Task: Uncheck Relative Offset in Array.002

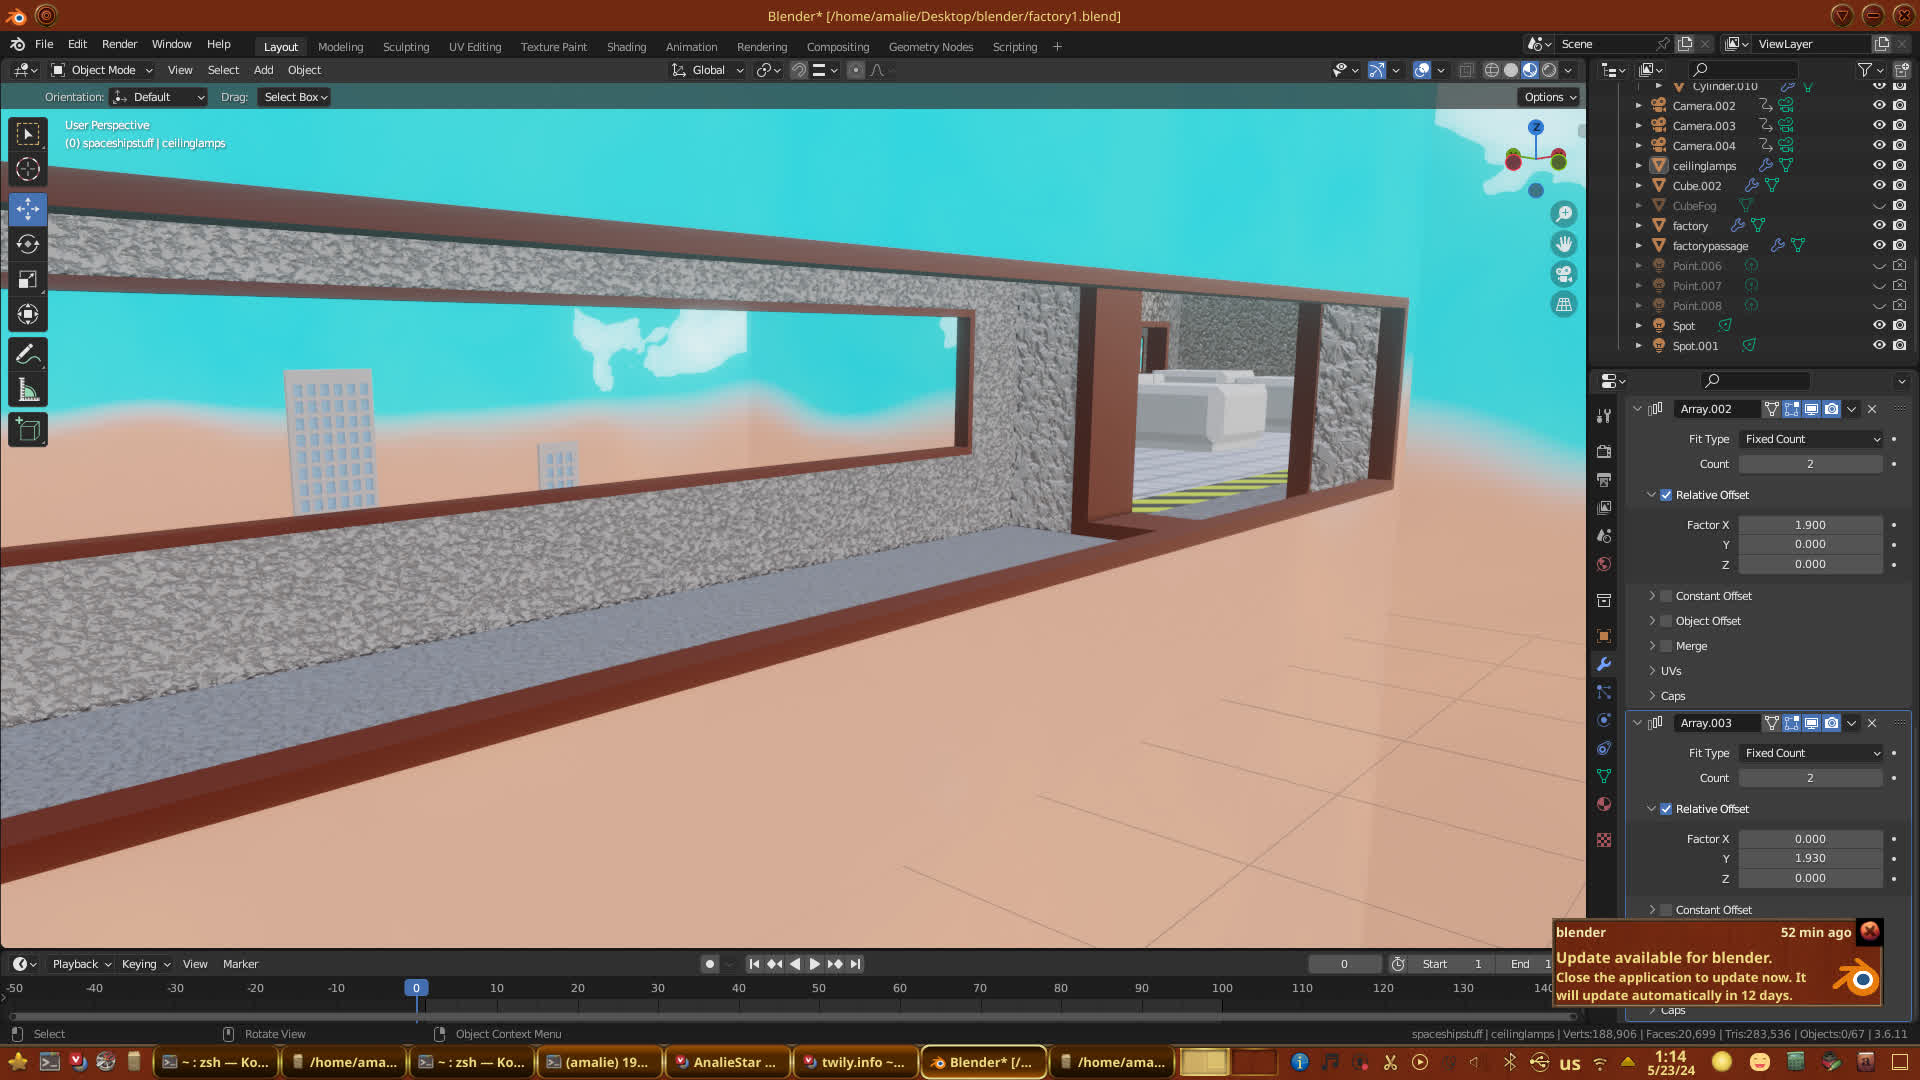Action: (1666, 495)
